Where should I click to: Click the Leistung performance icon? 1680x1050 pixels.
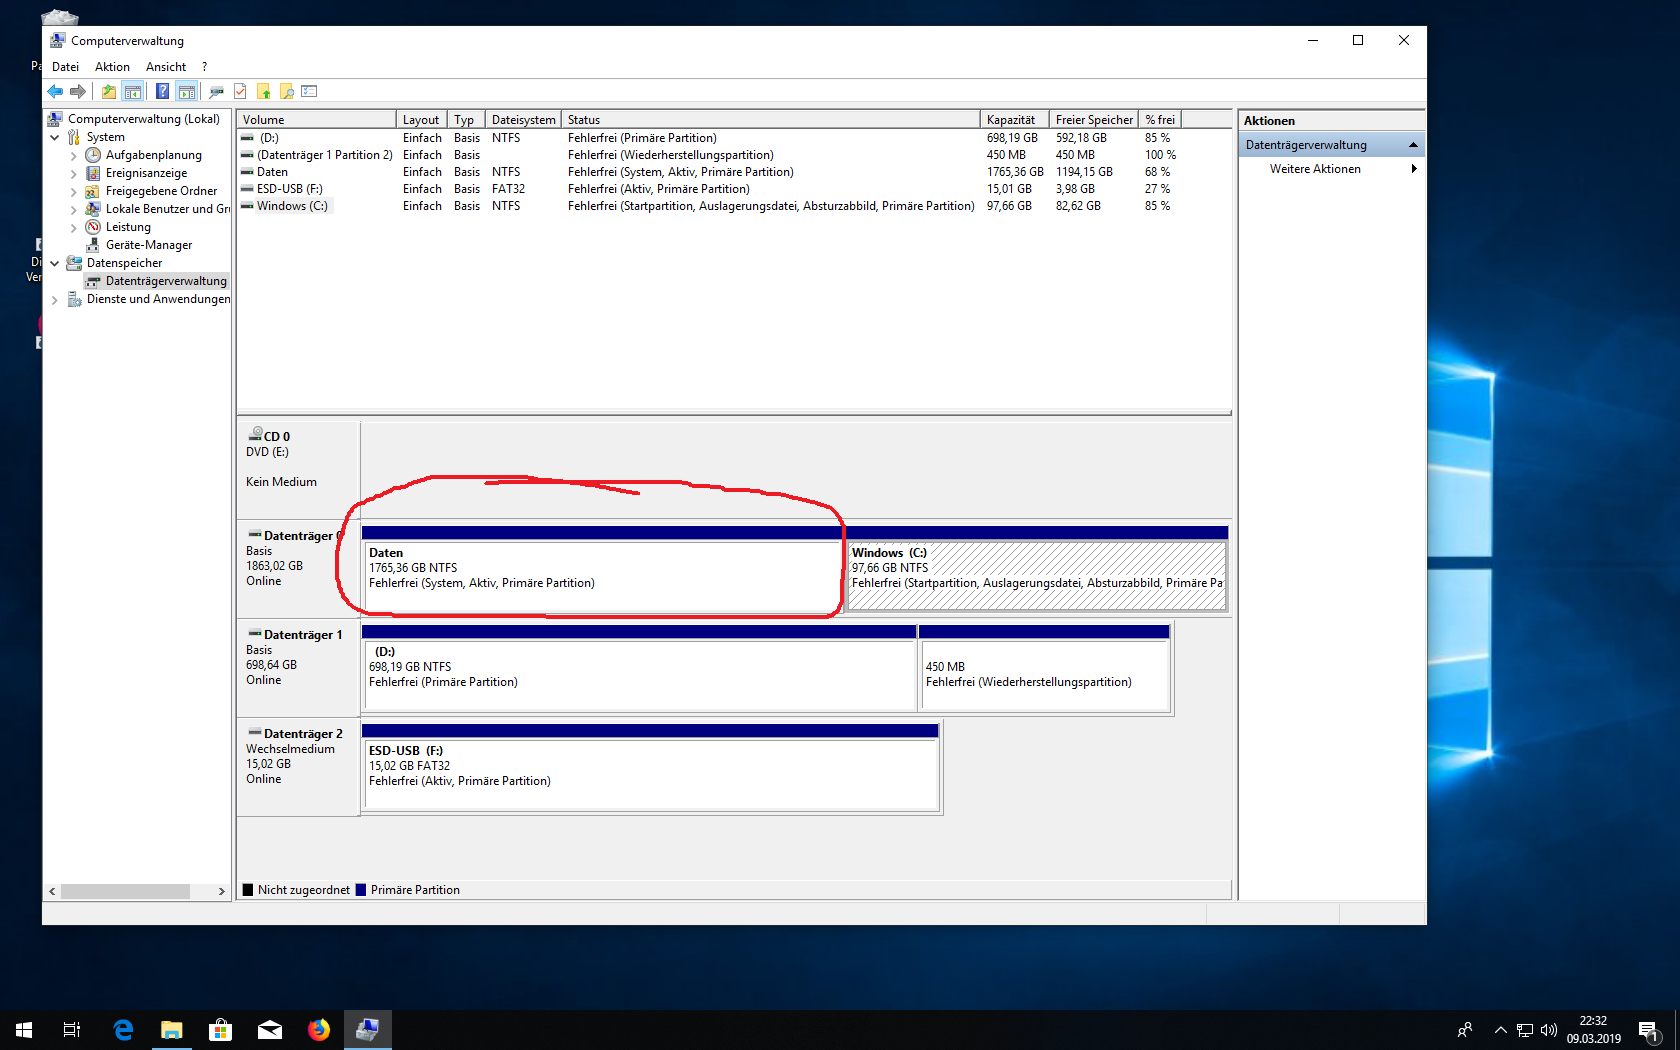point(93,227)
